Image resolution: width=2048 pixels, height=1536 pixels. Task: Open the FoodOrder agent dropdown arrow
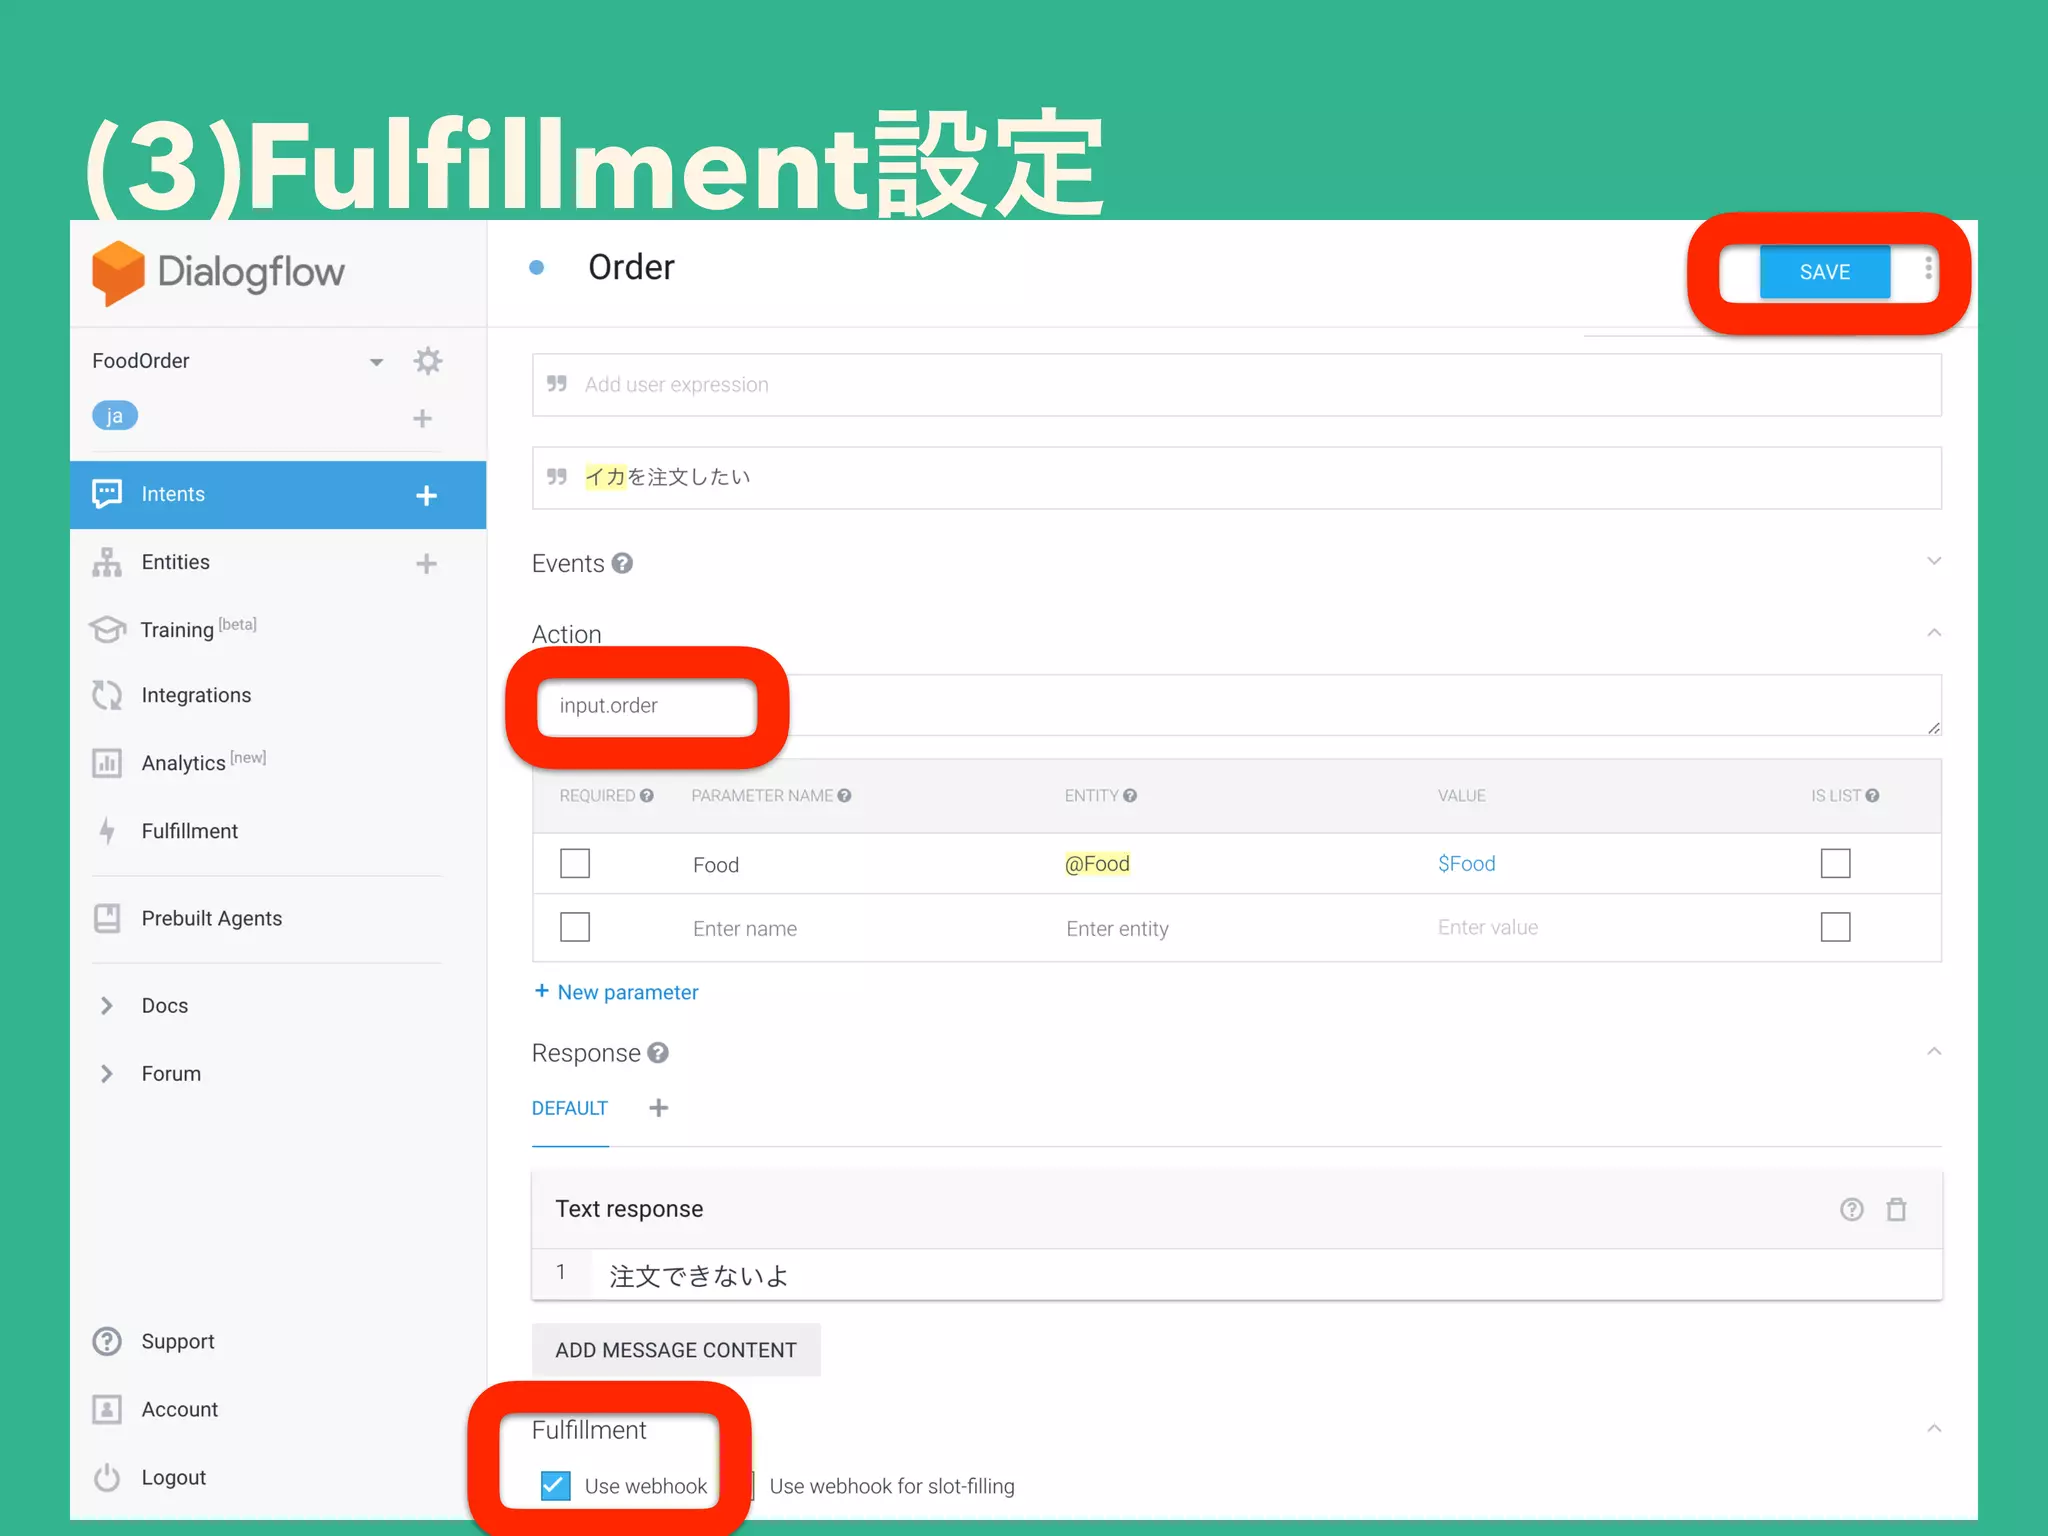click(377, 362)
